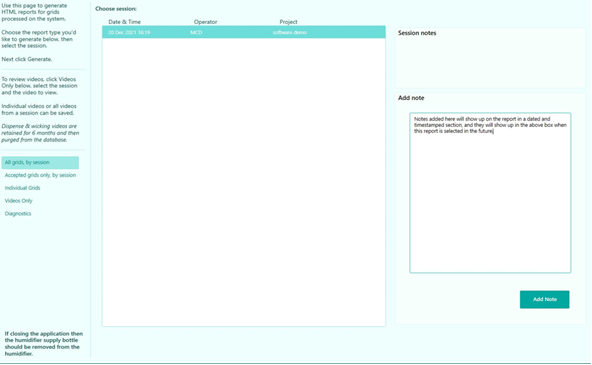Click the Add note heading
This screenshot has width=592, height=365.
click(x=411, y=98)
